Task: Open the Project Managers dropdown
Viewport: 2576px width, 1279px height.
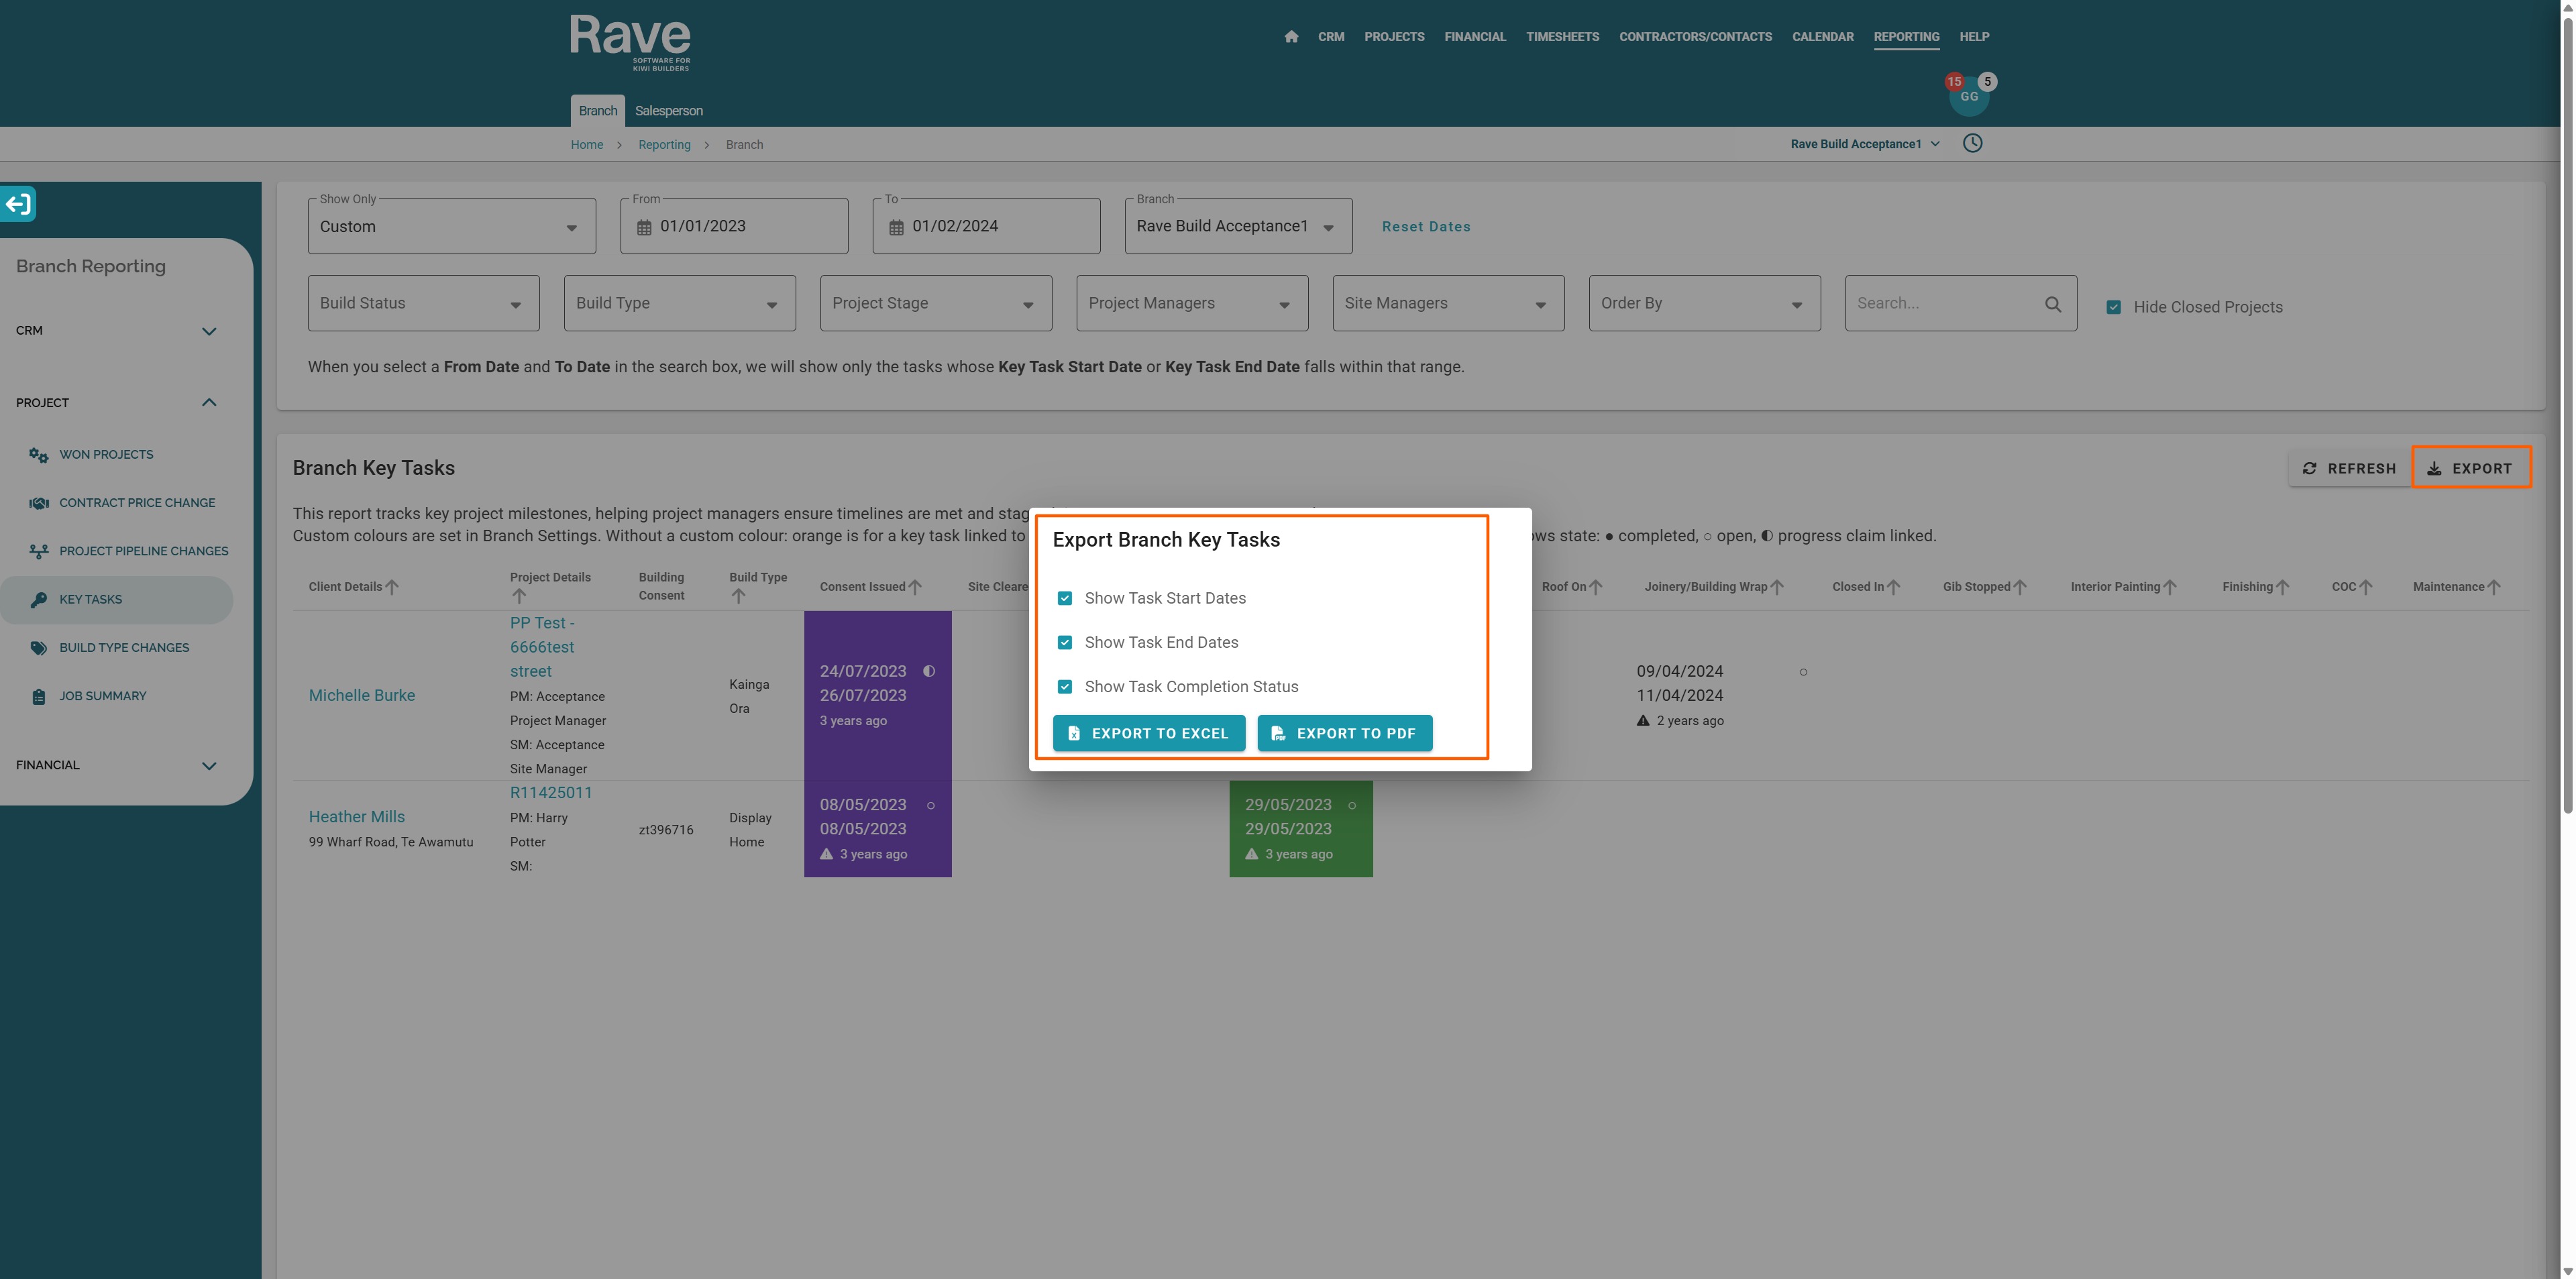Action: click(1191, 303)
